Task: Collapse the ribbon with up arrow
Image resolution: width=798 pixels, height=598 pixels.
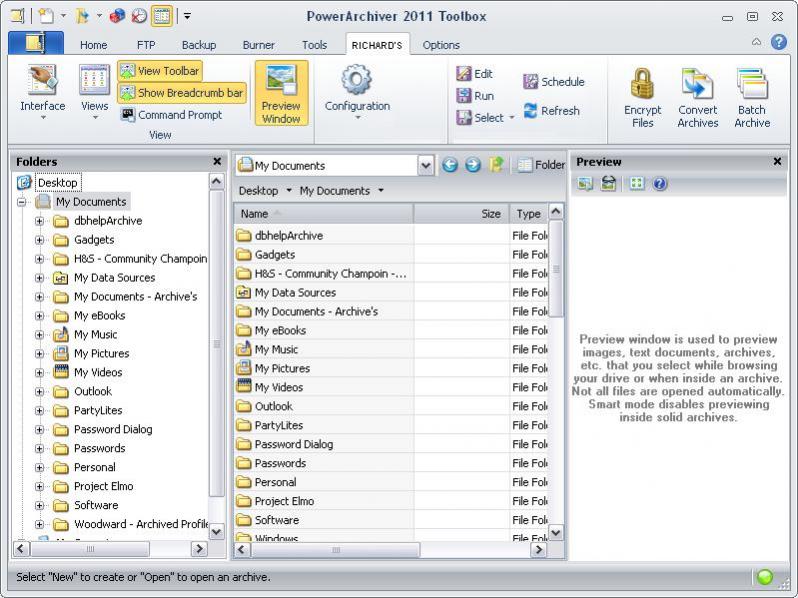Action: [757, 42]
